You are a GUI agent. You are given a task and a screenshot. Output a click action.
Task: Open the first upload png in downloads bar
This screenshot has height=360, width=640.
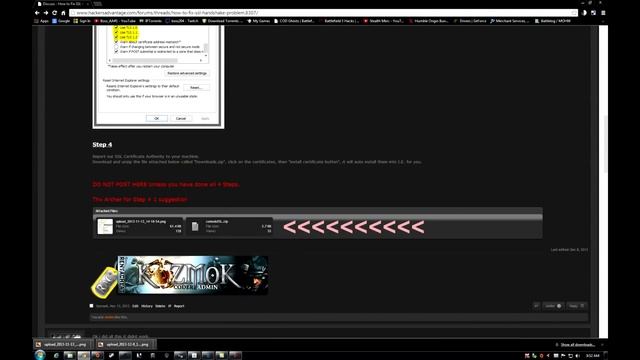click(x=62, y=344)
